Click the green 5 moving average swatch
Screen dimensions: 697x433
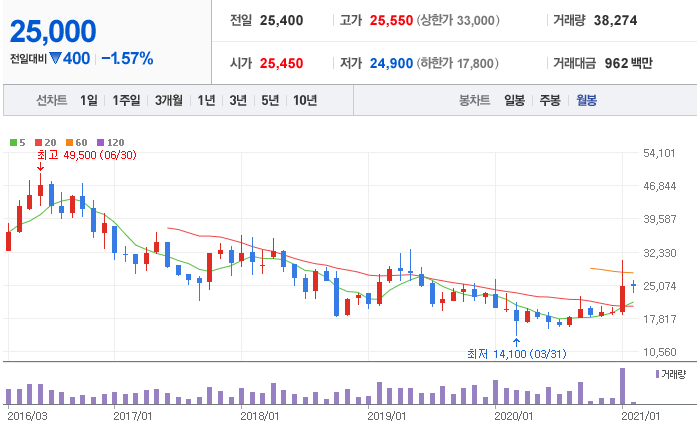(x=13, y=142)
